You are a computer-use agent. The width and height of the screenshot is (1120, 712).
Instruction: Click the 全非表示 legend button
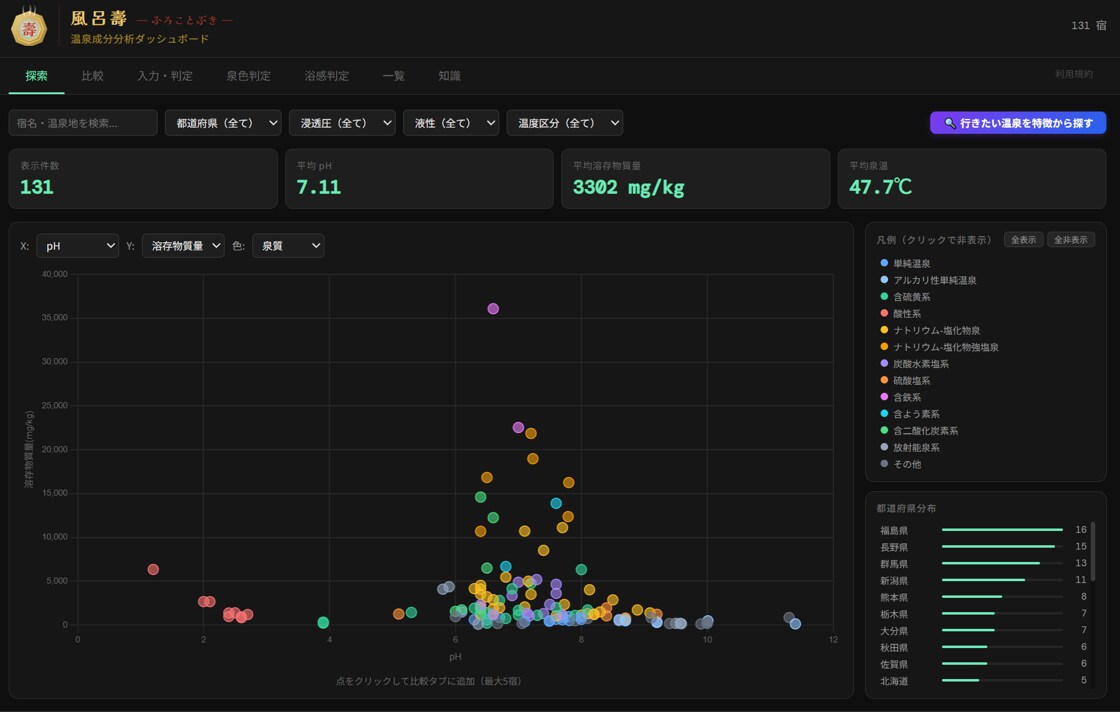tap(1071, 240)
